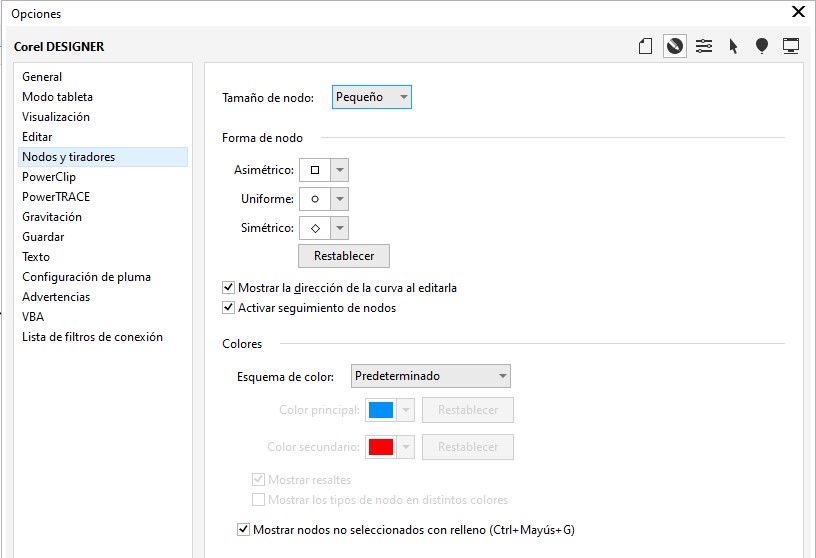Expand the Simétrico node shape dropdown

(340, 228)
